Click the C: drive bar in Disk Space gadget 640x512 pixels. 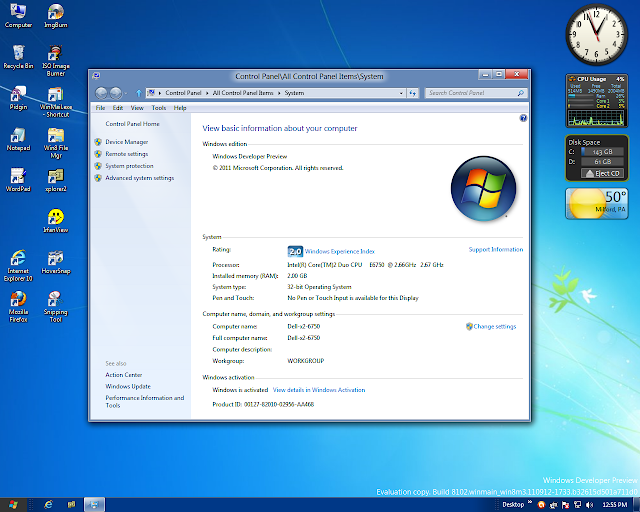(x=602, y=151)
